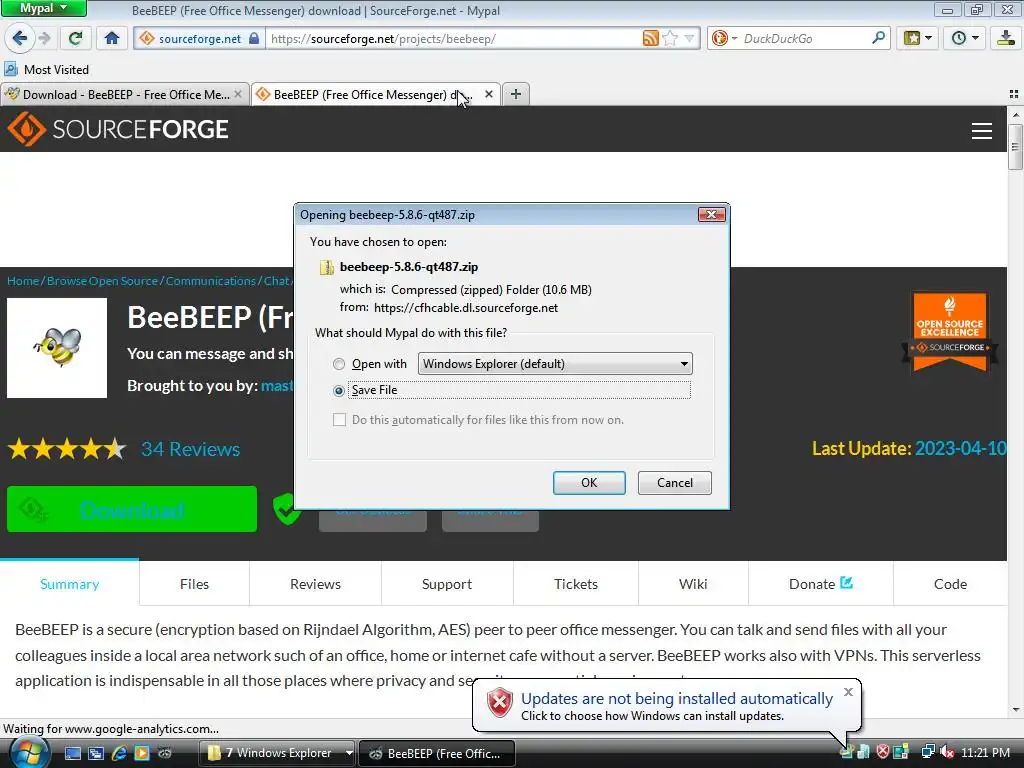
Task: Expand the History button dropdown arrow
Action: (976, 39)
